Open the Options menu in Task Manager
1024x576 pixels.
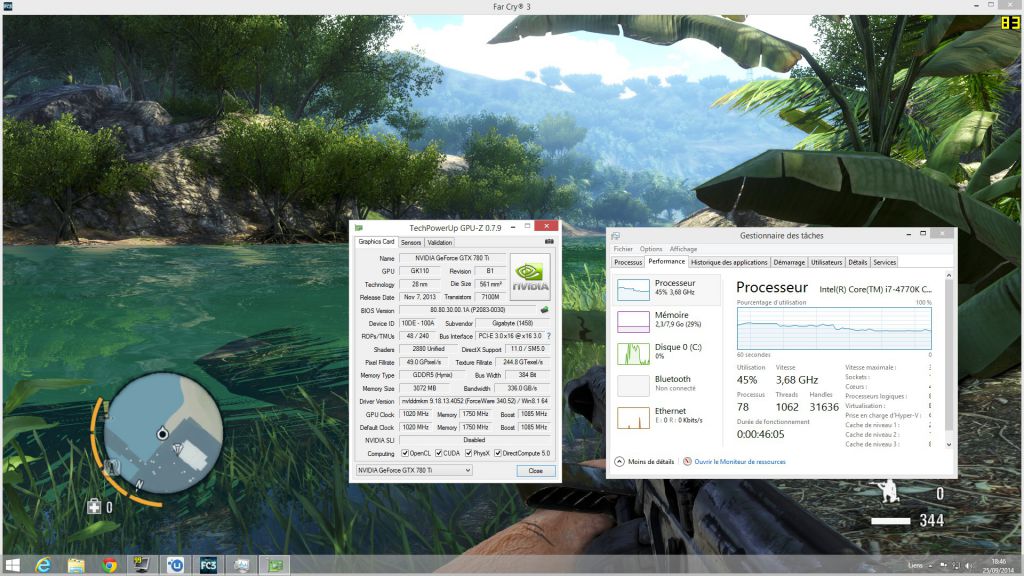coord(651,249)
